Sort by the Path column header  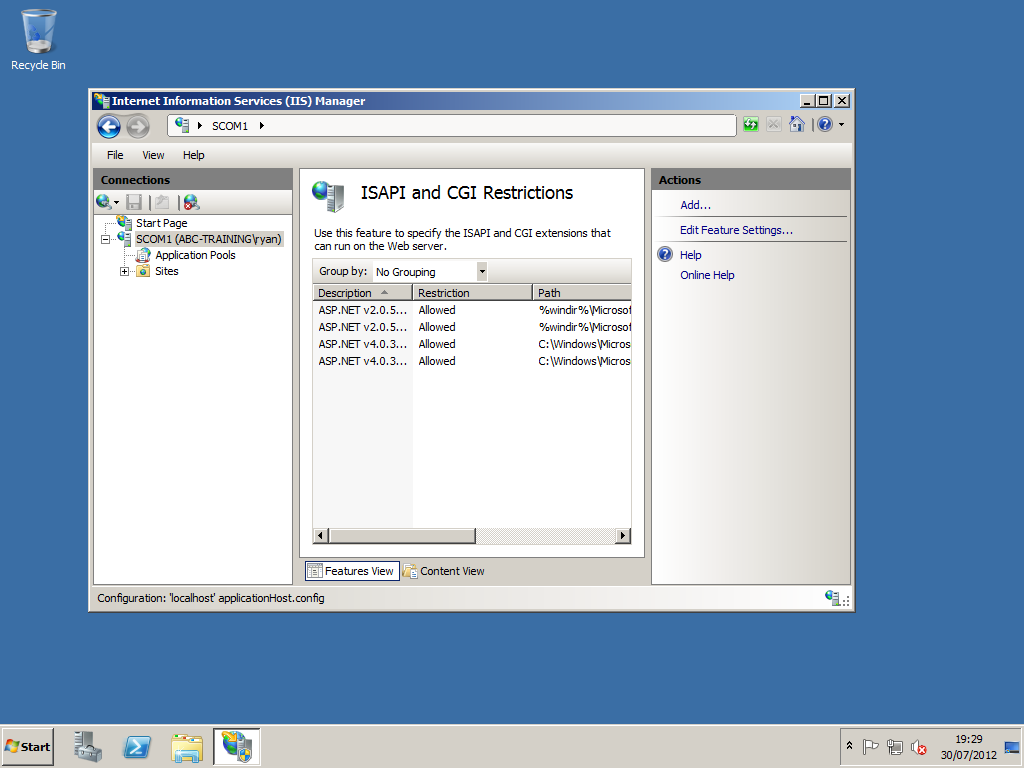(x=582, y=293)
